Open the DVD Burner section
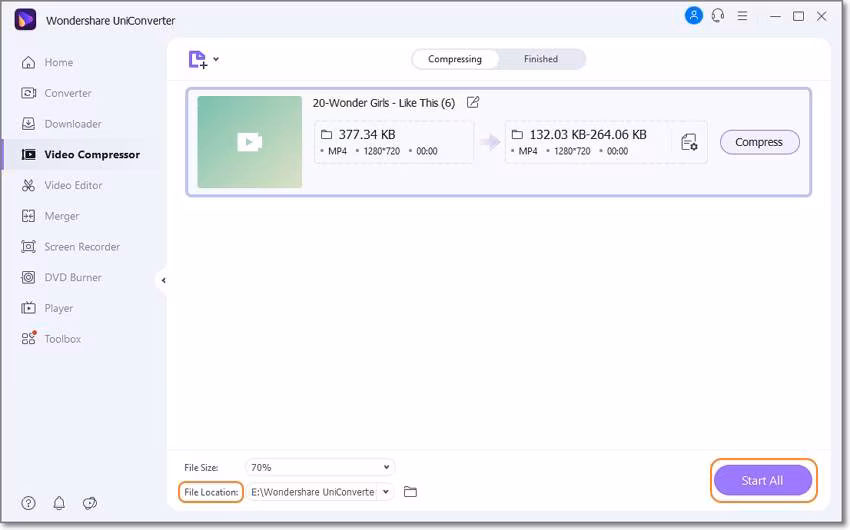Image resolution: width=850 pixels, height=530 pixels. click(61, 277)
